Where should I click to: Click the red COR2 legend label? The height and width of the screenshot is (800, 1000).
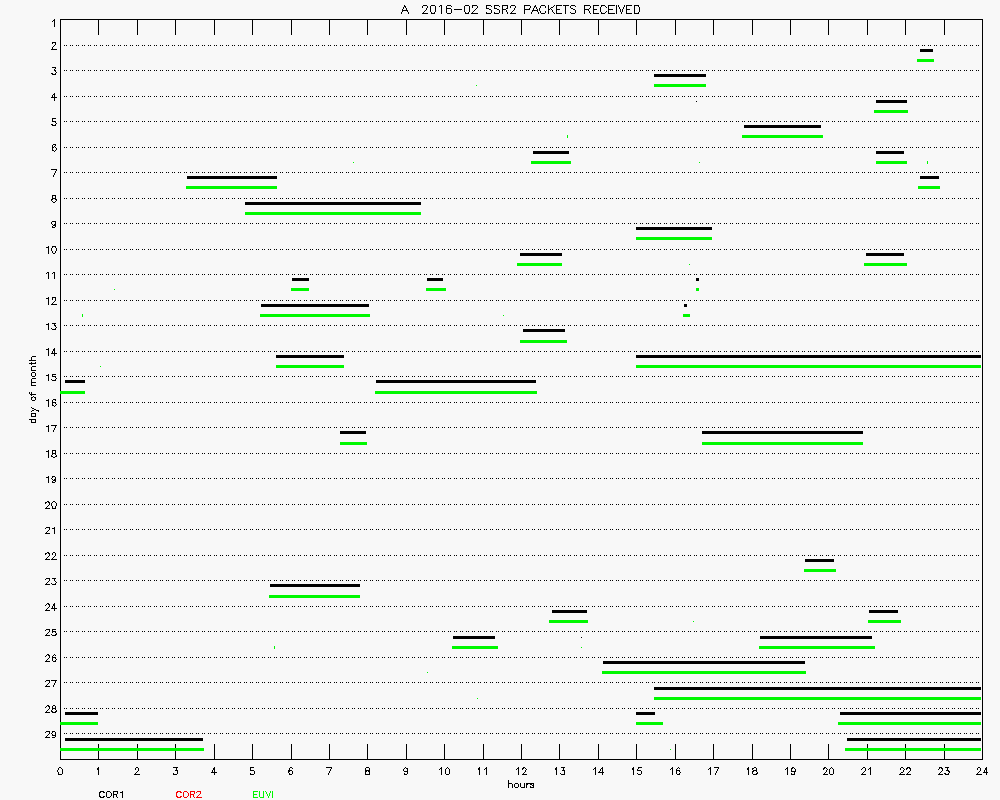pyautogui.click(x=188, y=795)
